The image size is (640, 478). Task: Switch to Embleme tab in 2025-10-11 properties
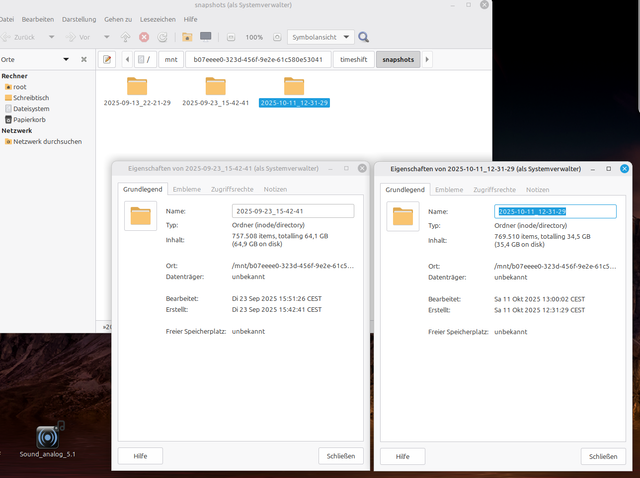click(x=449, y=190)
